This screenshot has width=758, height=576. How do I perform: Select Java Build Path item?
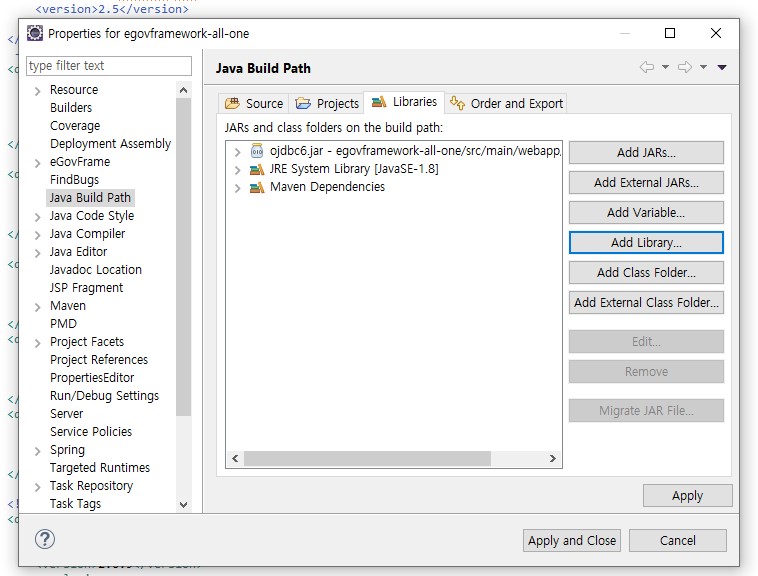click(90, 198)
